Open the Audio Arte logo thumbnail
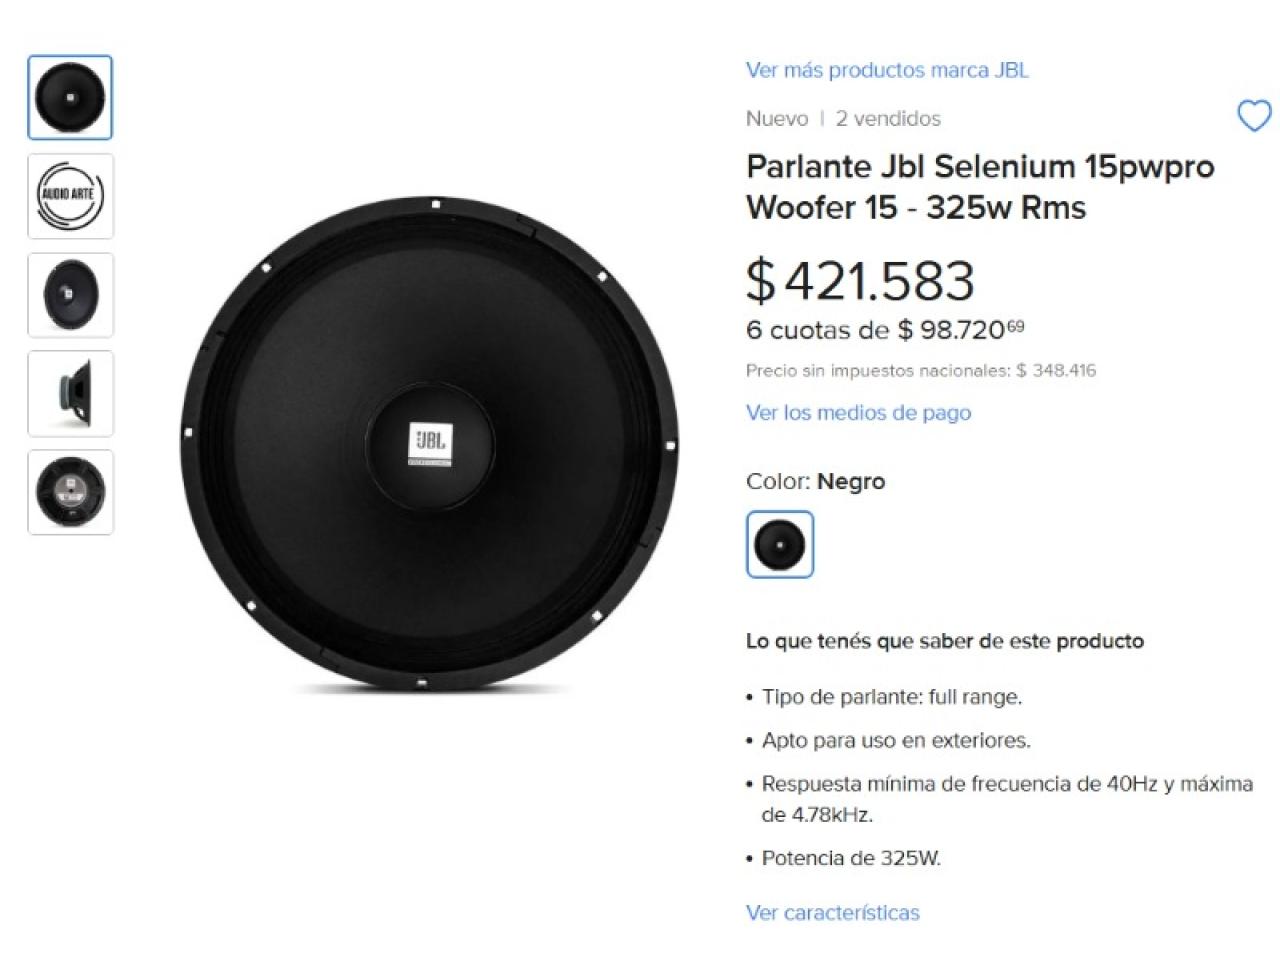Viewport: 1280px width, 960px height. pos(70,196)
